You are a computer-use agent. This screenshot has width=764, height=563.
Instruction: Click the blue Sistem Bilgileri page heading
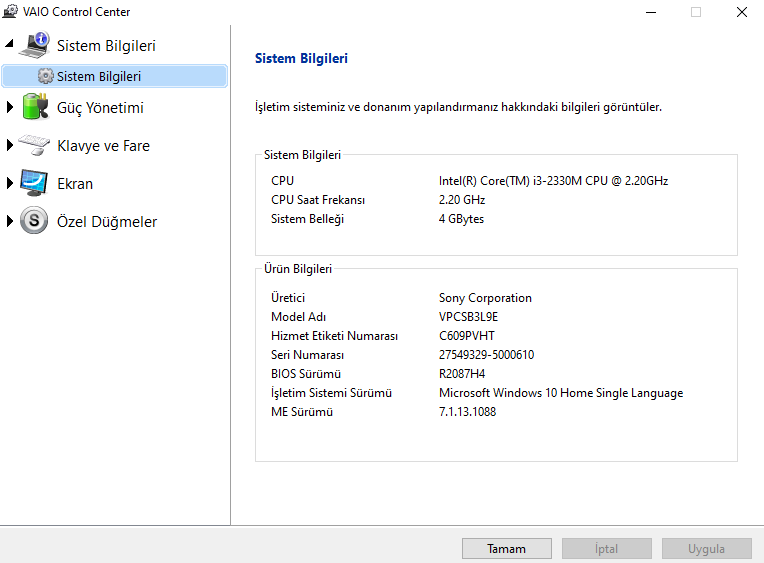(301, 58)
